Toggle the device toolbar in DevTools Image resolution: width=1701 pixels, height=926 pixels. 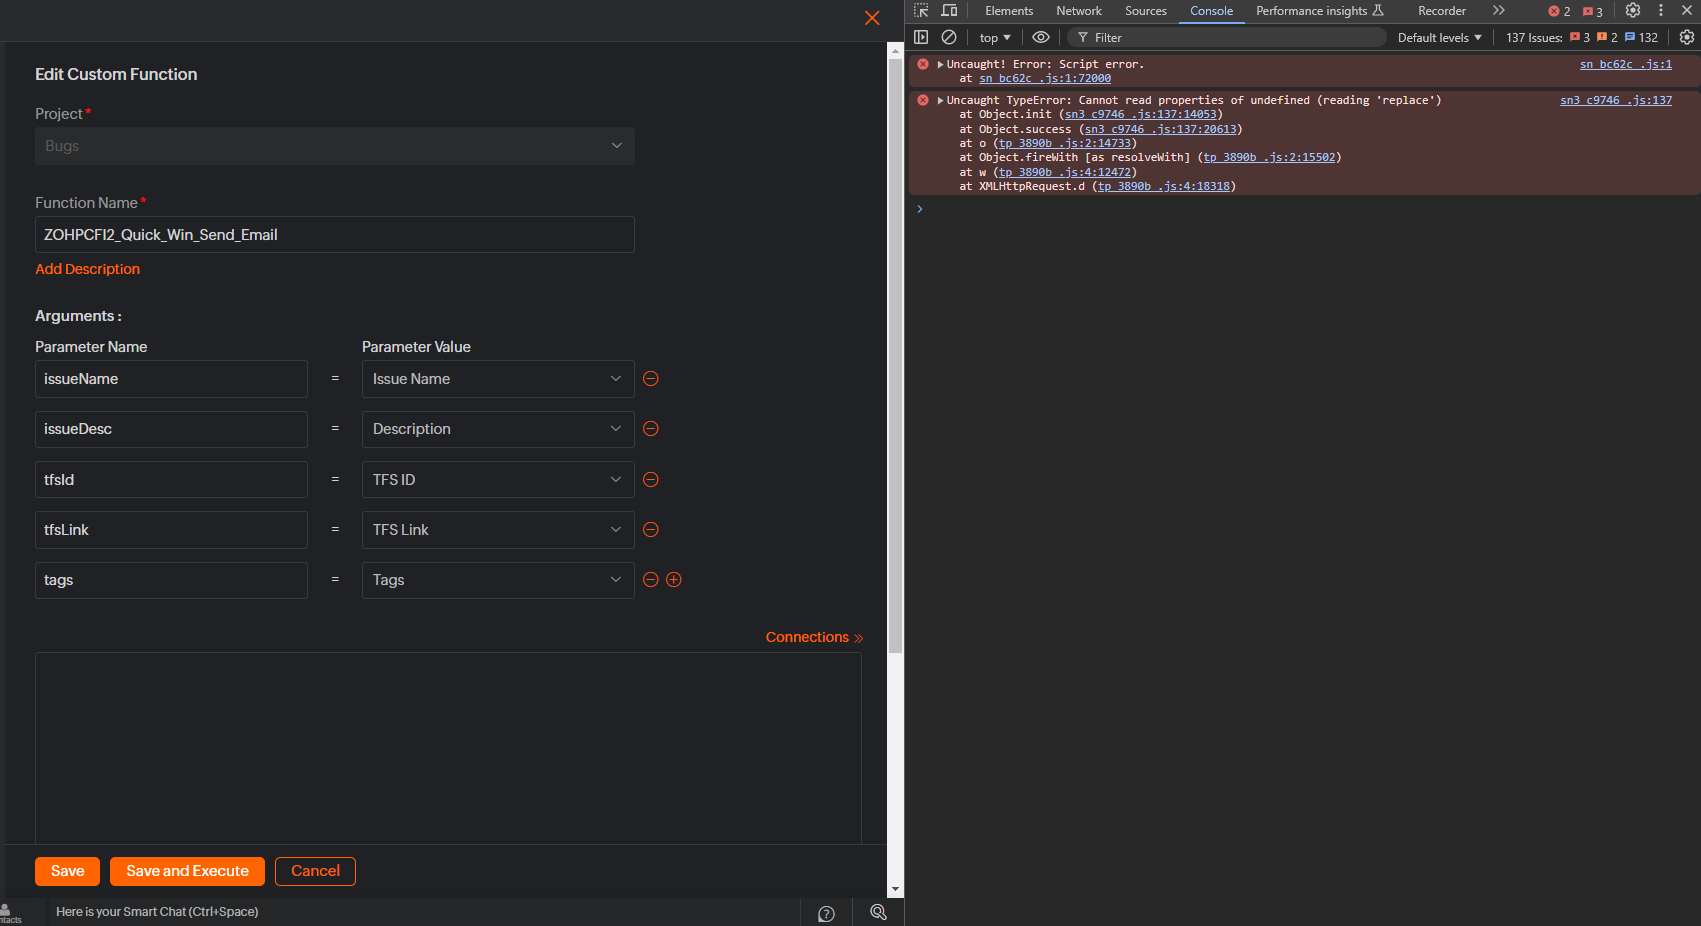click(950, 11)
